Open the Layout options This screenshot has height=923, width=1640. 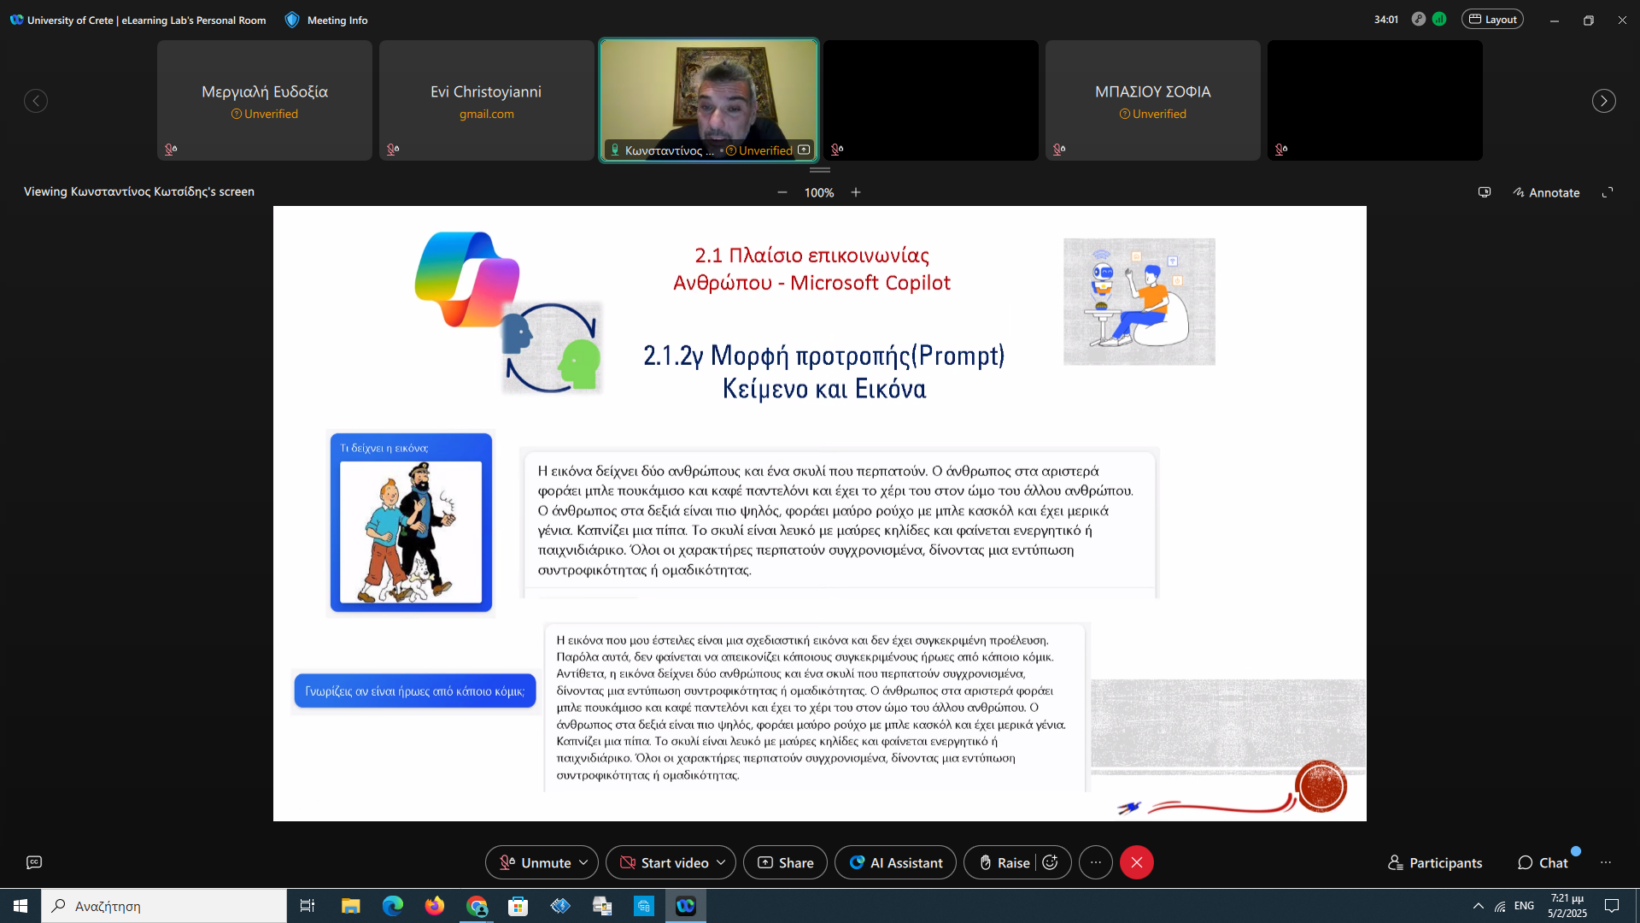pyautogui.click(x=1492, y=19)
